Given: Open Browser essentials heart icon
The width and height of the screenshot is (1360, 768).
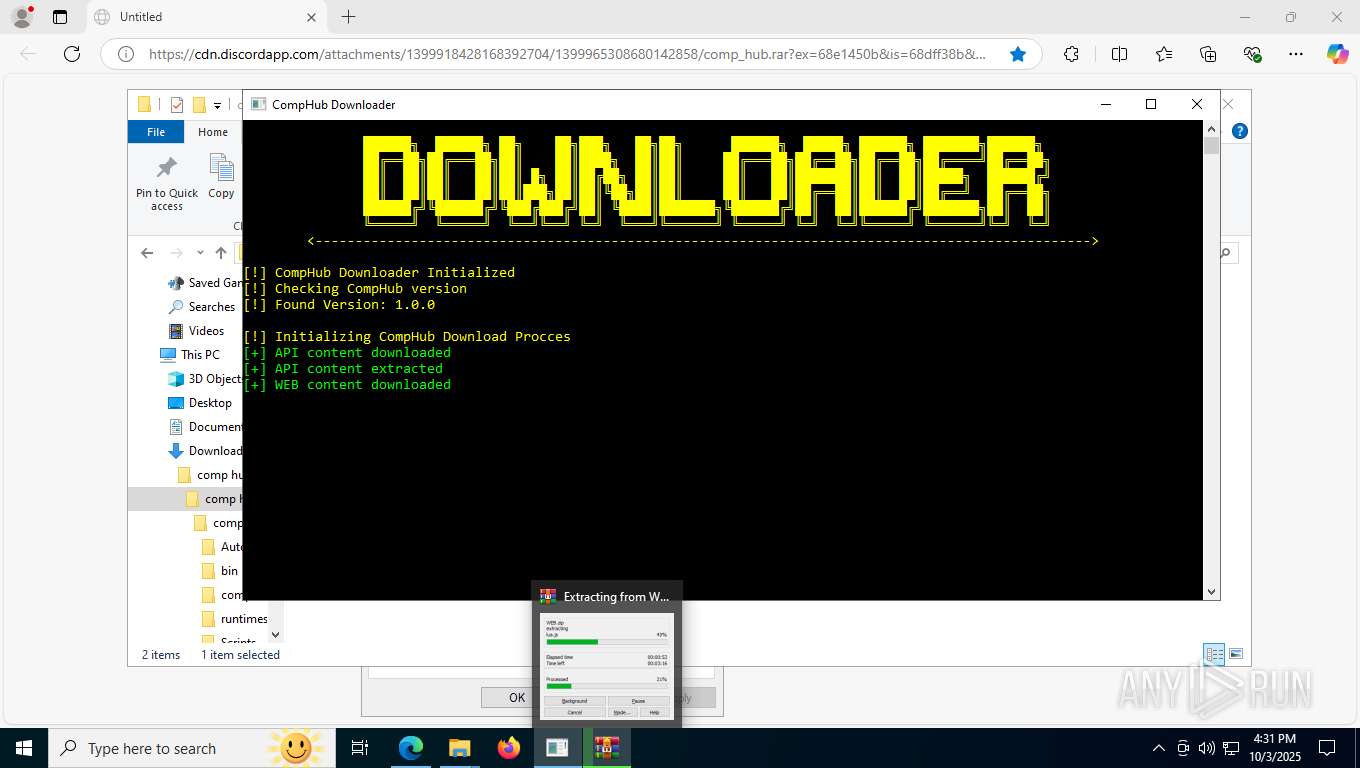Looking at the screenshot, I should 1252,54.
